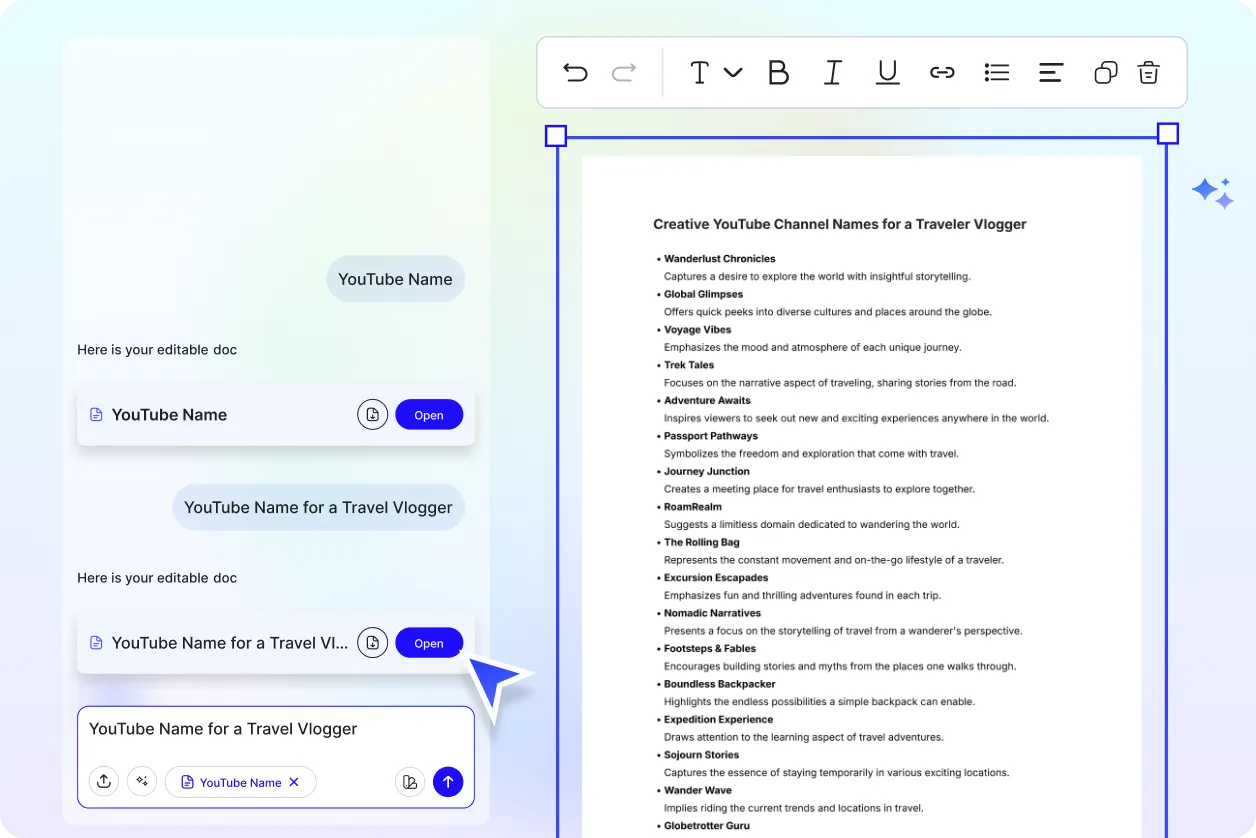Click the Journey Junction bullet

point(707,472)
